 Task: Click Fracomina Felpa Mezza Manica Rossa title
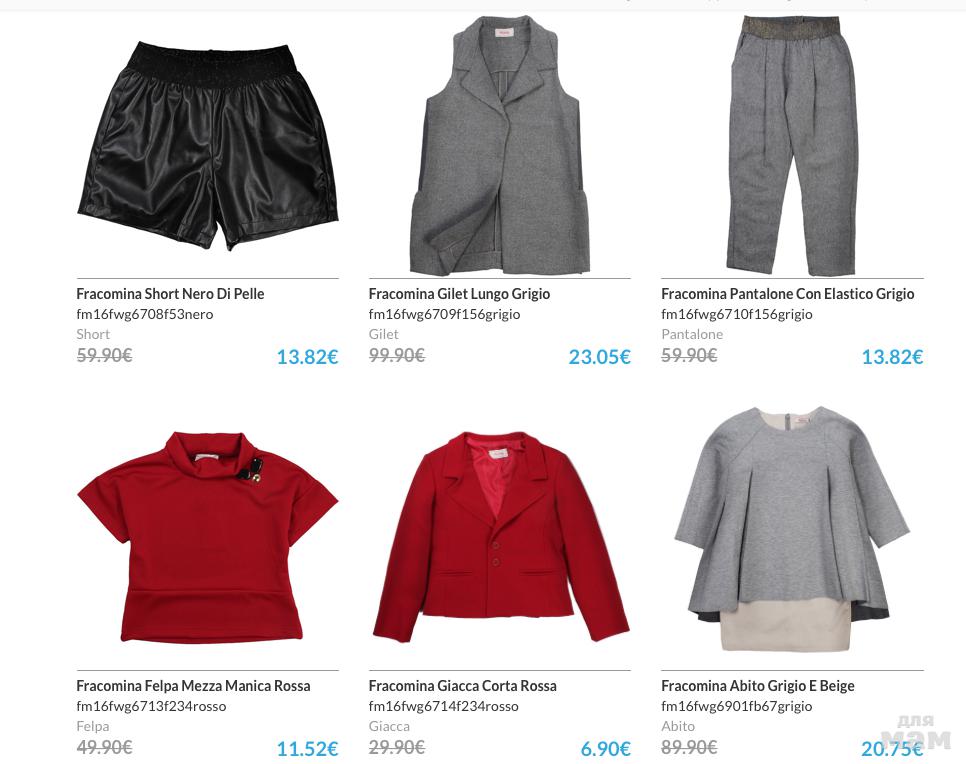[193, 686]
